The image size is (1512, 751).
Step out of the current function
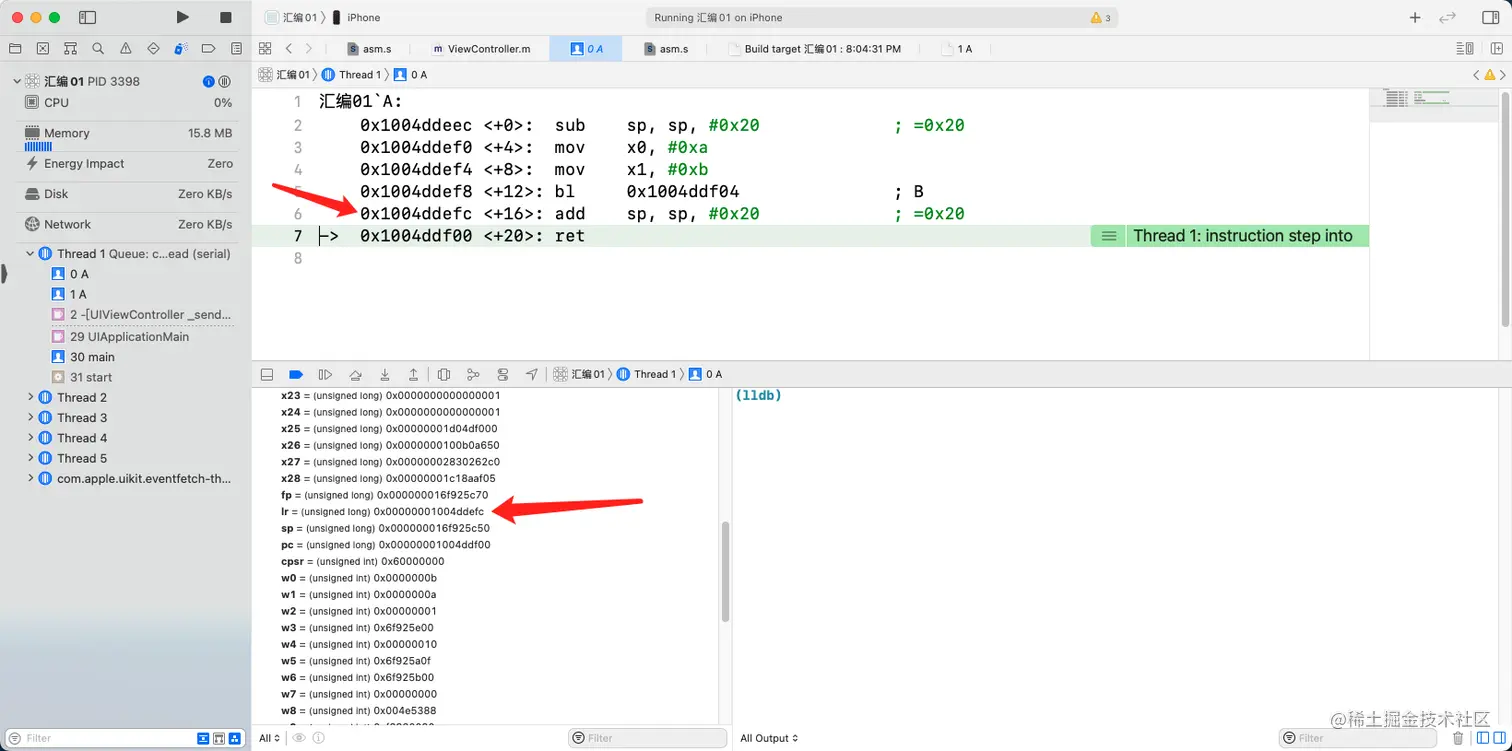coord(413,374)
